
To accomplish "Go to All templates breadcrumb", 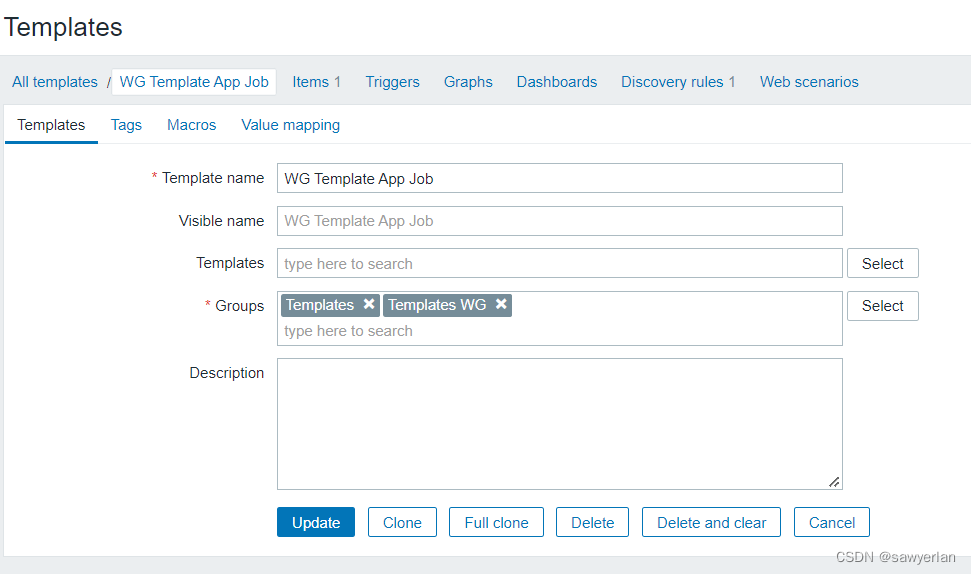I will (55, 82).
